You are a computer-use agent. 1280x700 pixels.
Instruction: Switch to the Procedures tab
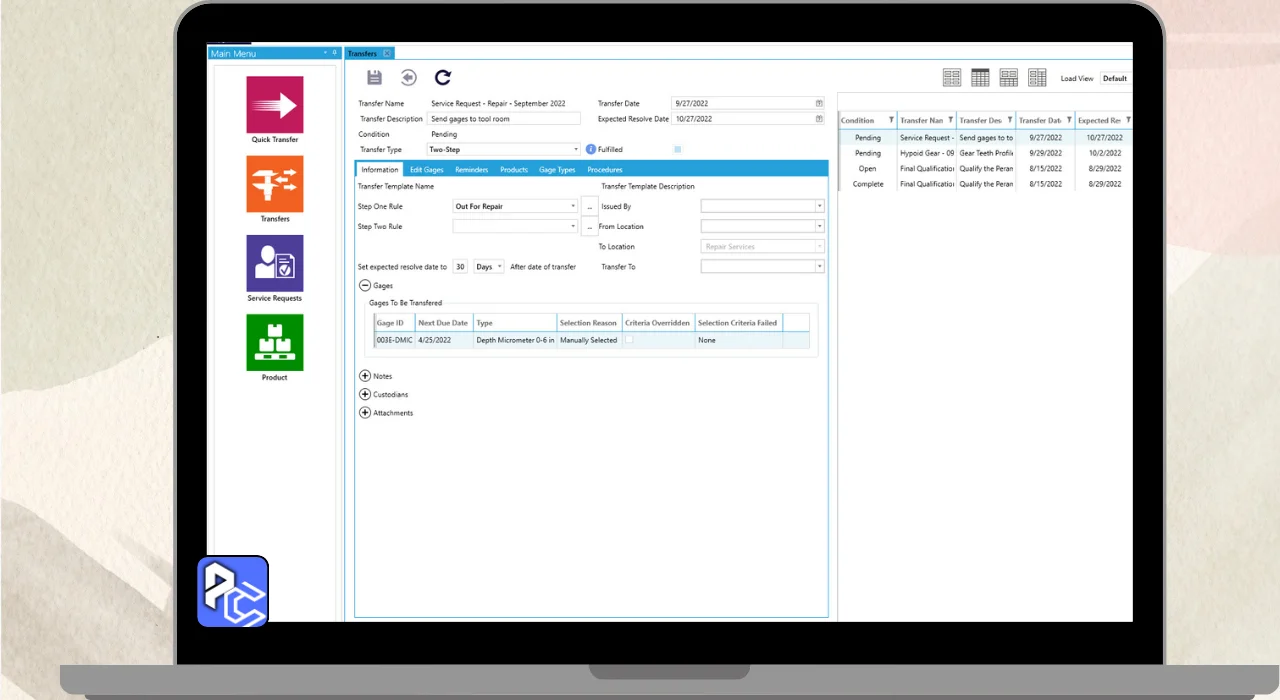coord(605,170)
